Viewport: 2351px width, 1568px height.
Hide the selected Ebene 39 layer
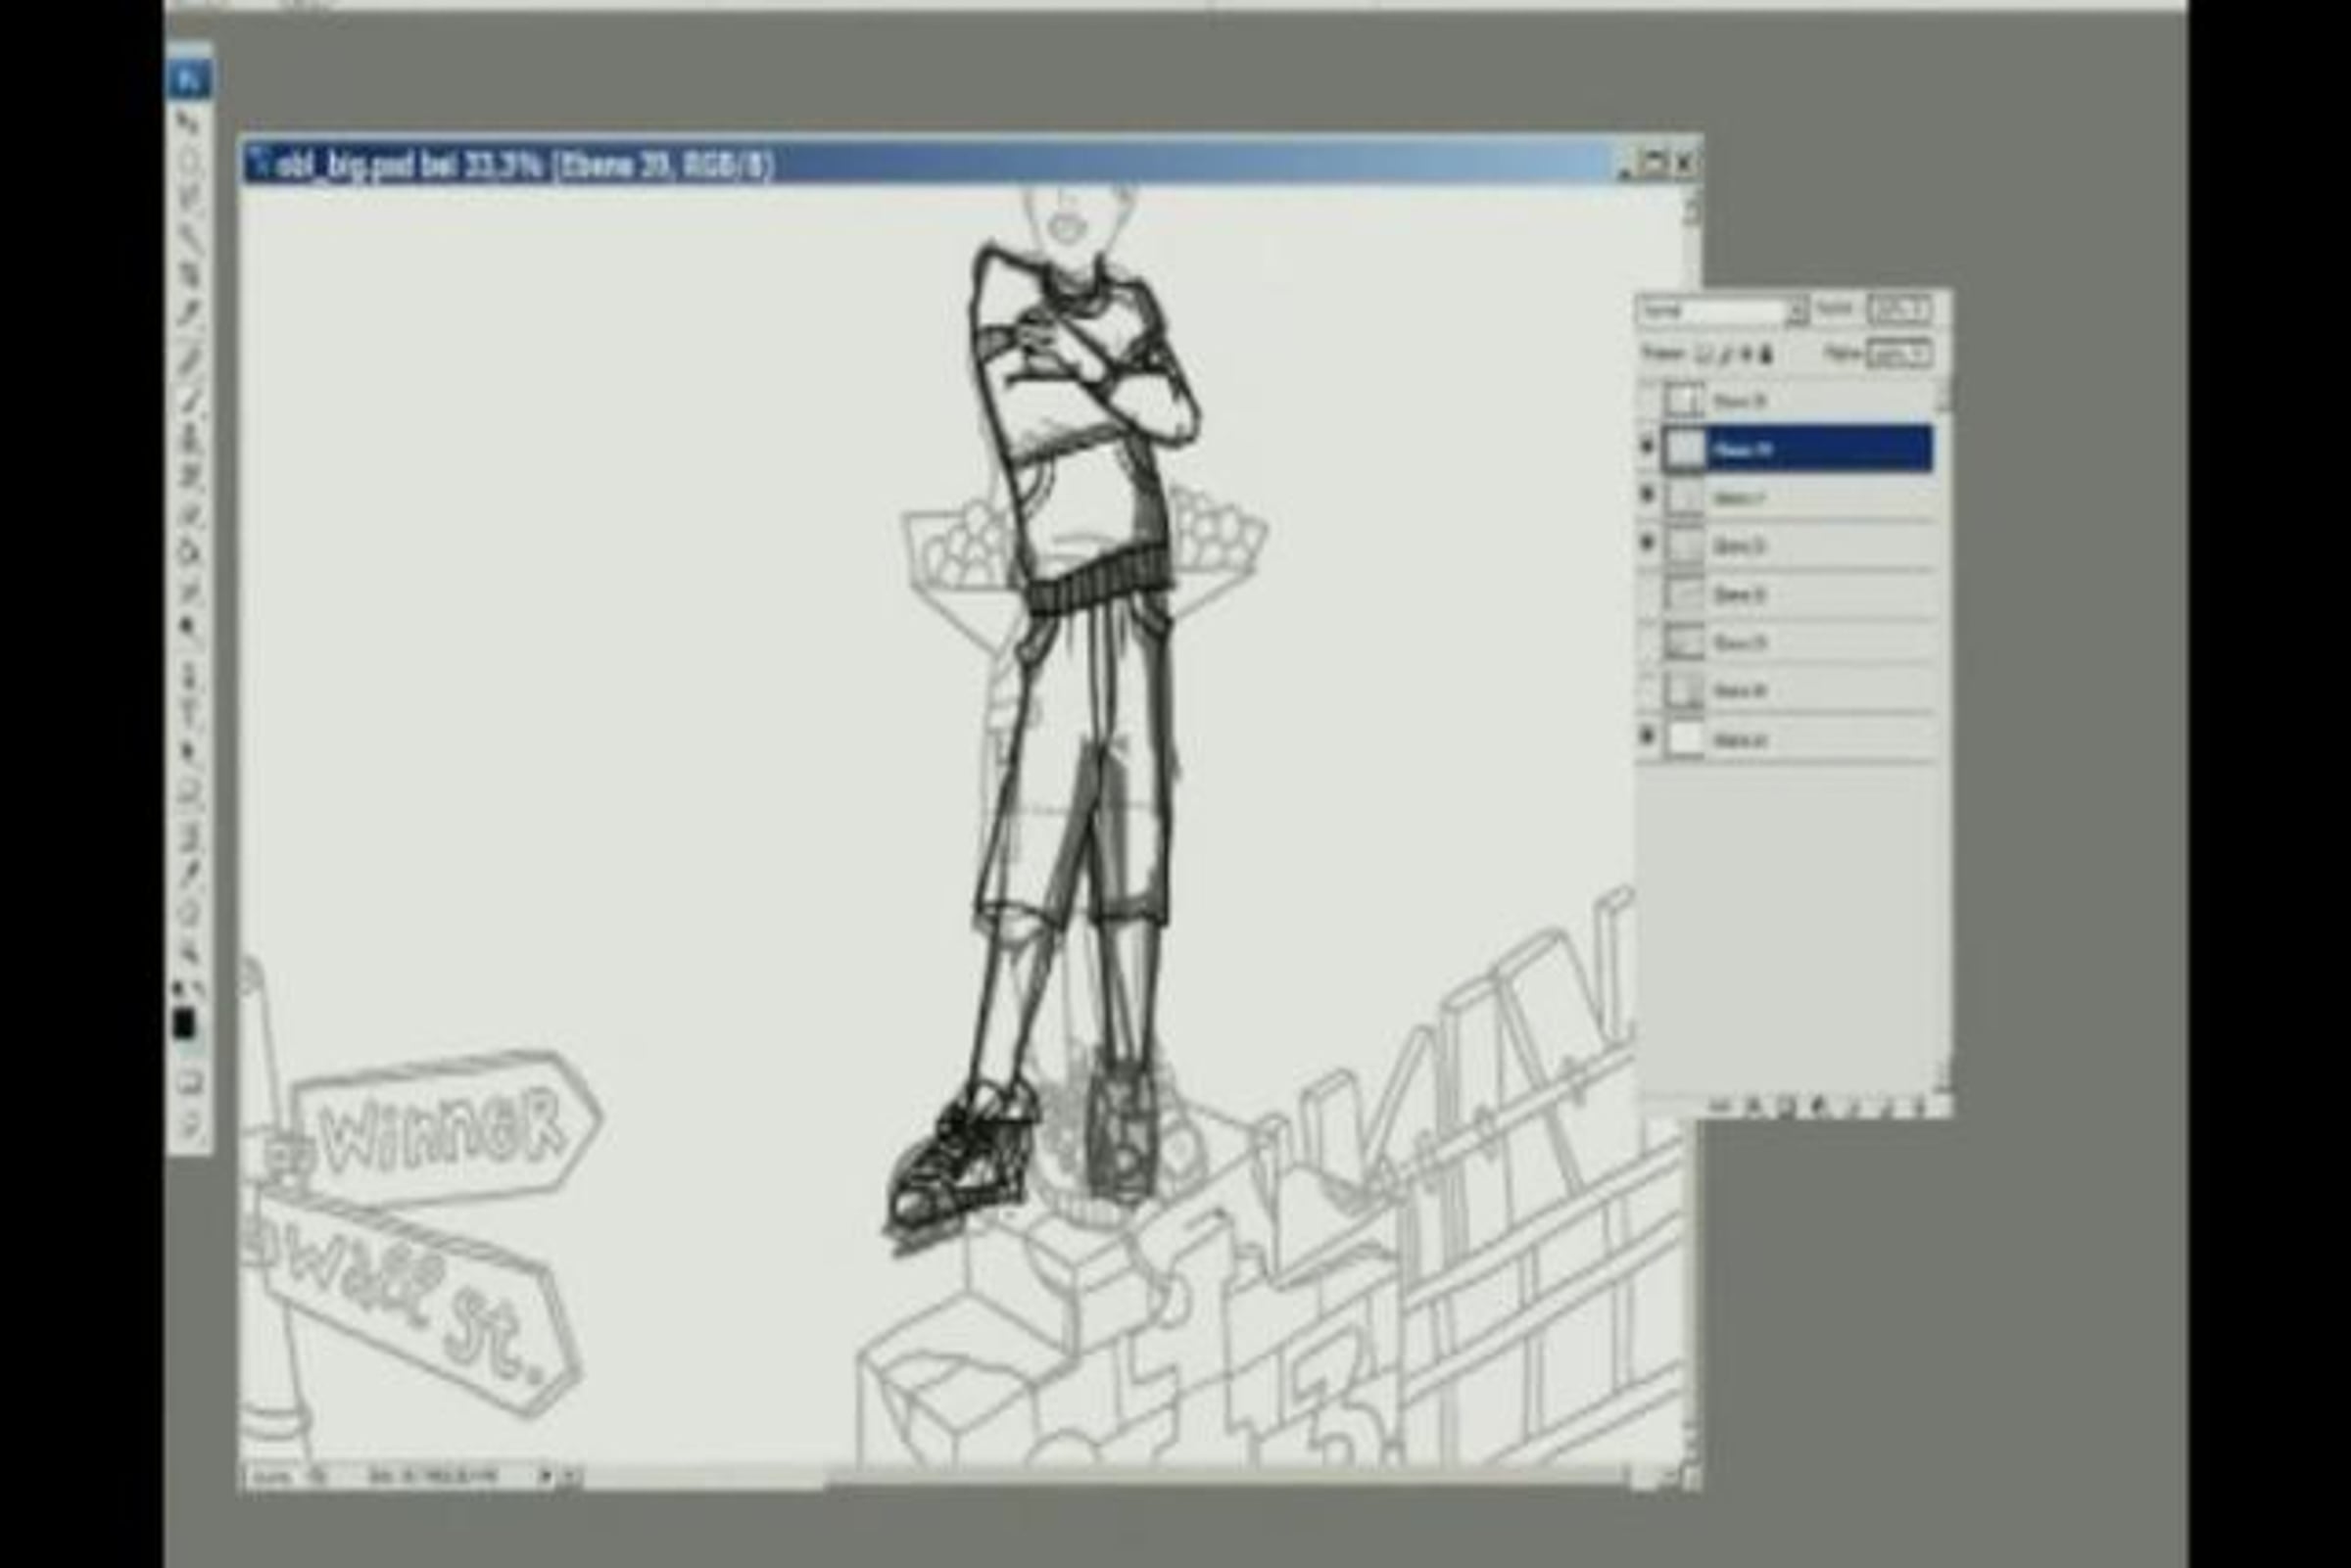click(1647, 447)
